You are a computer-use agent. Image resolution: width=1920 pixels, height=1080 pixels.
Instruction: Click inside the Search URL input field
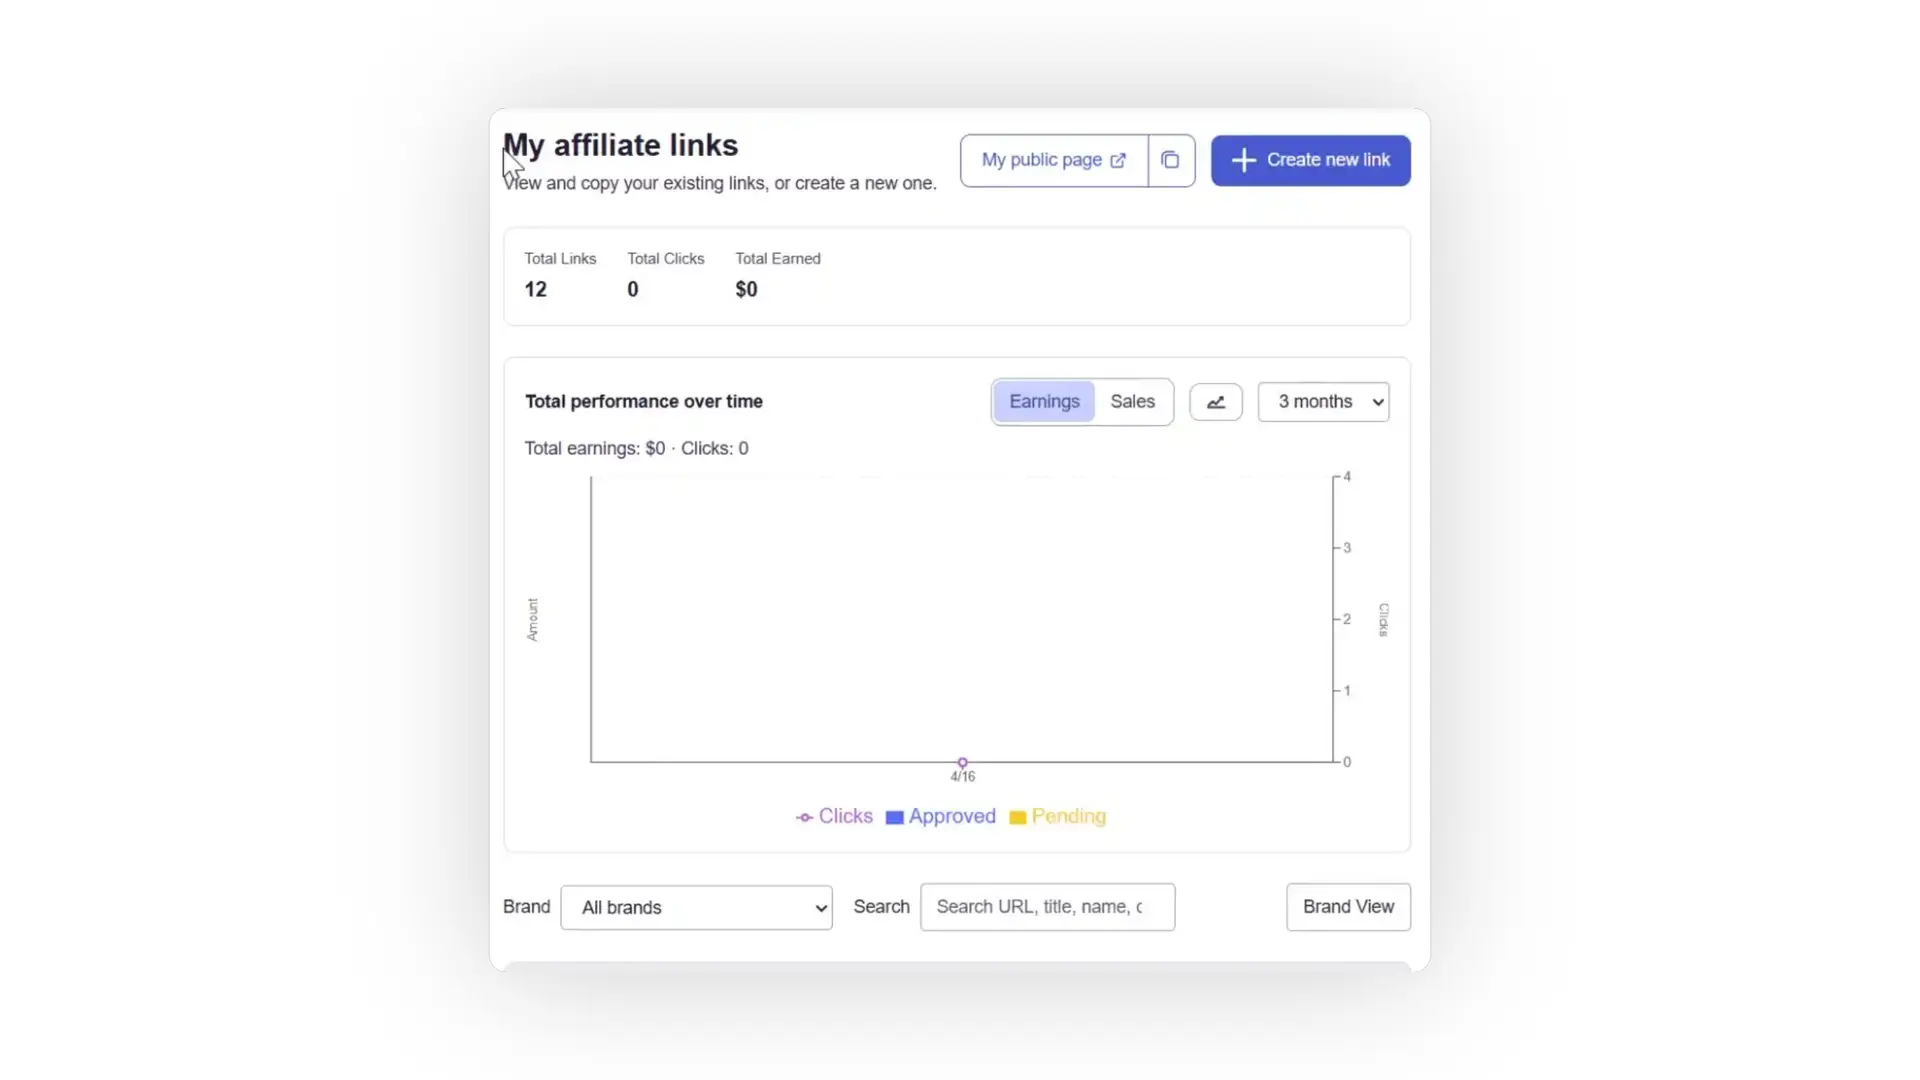(x=1046, y=907)
